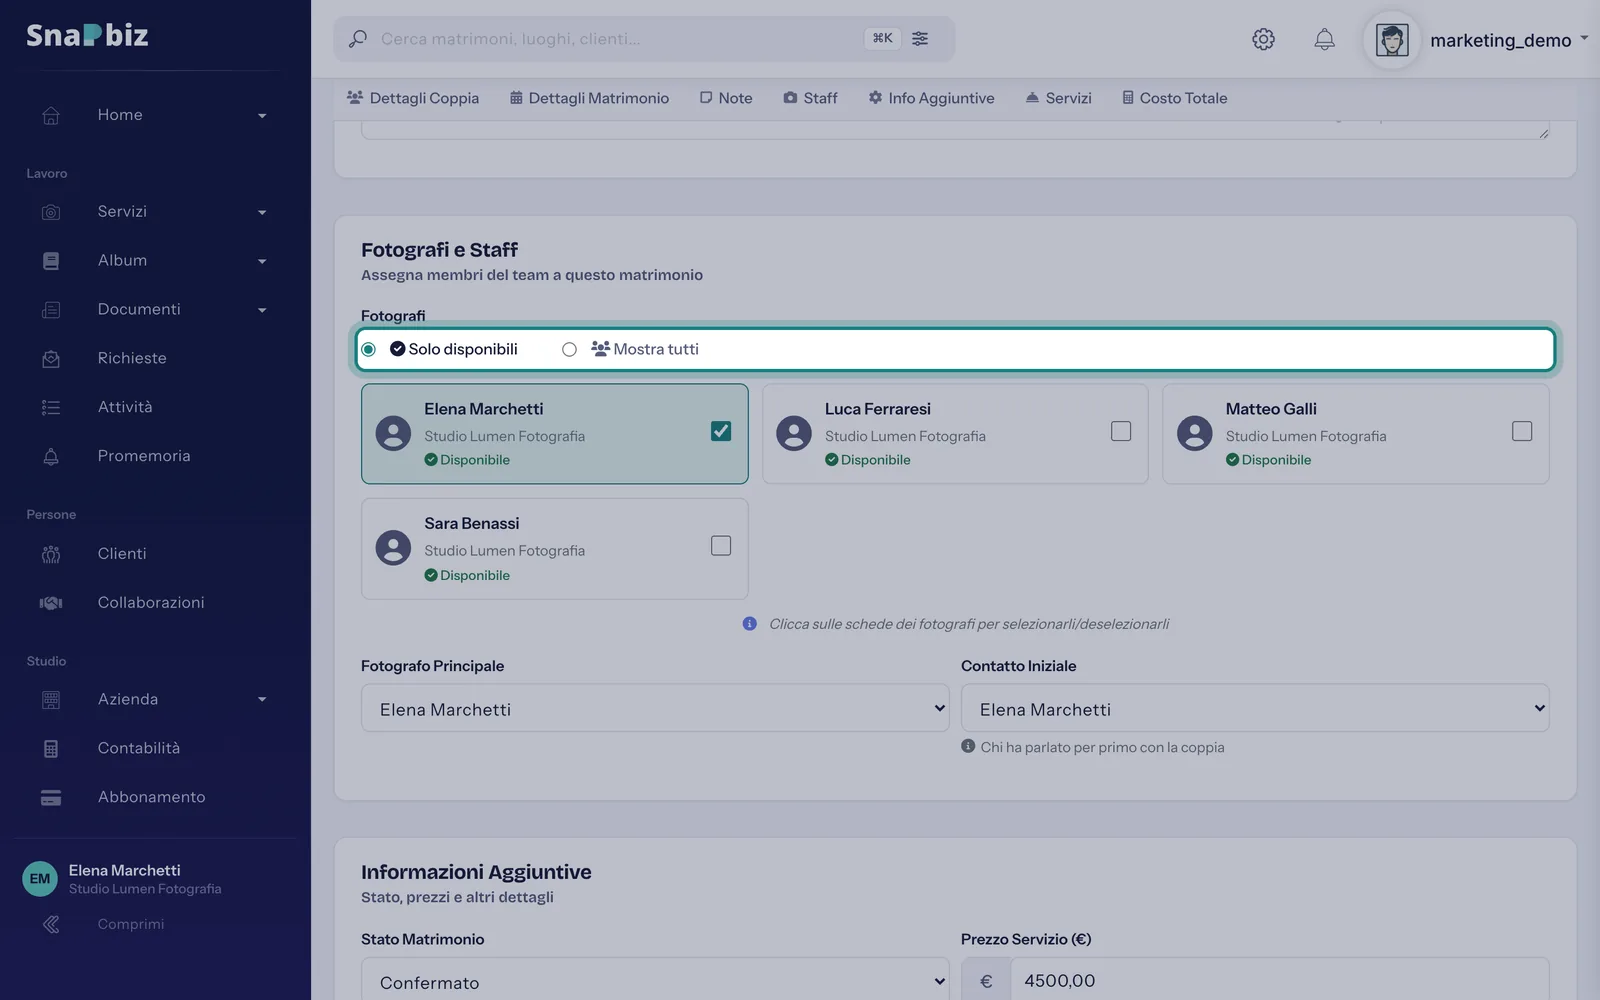The image size is (1600, 1000).
Task: Click the Home house icon
Action: point(51,115)
